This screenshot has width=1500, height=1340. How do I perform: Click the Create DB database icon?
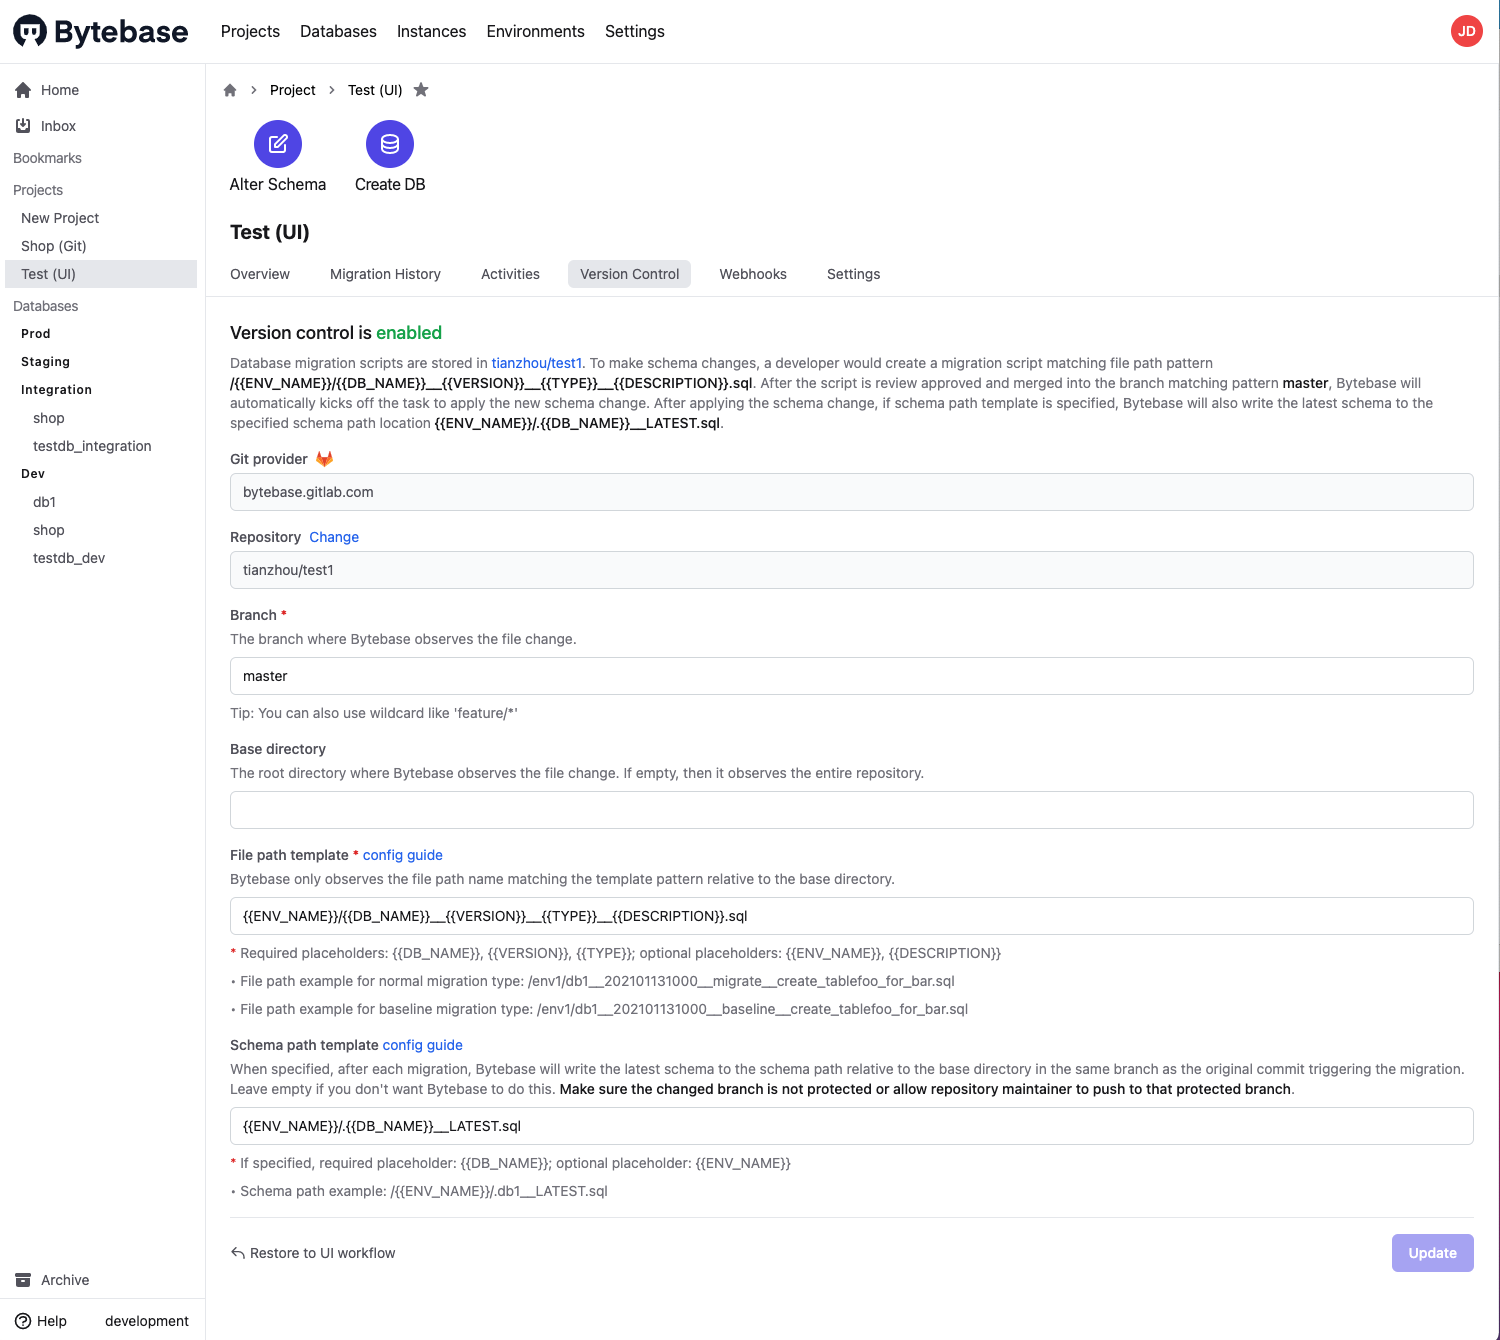click(390, 144)
